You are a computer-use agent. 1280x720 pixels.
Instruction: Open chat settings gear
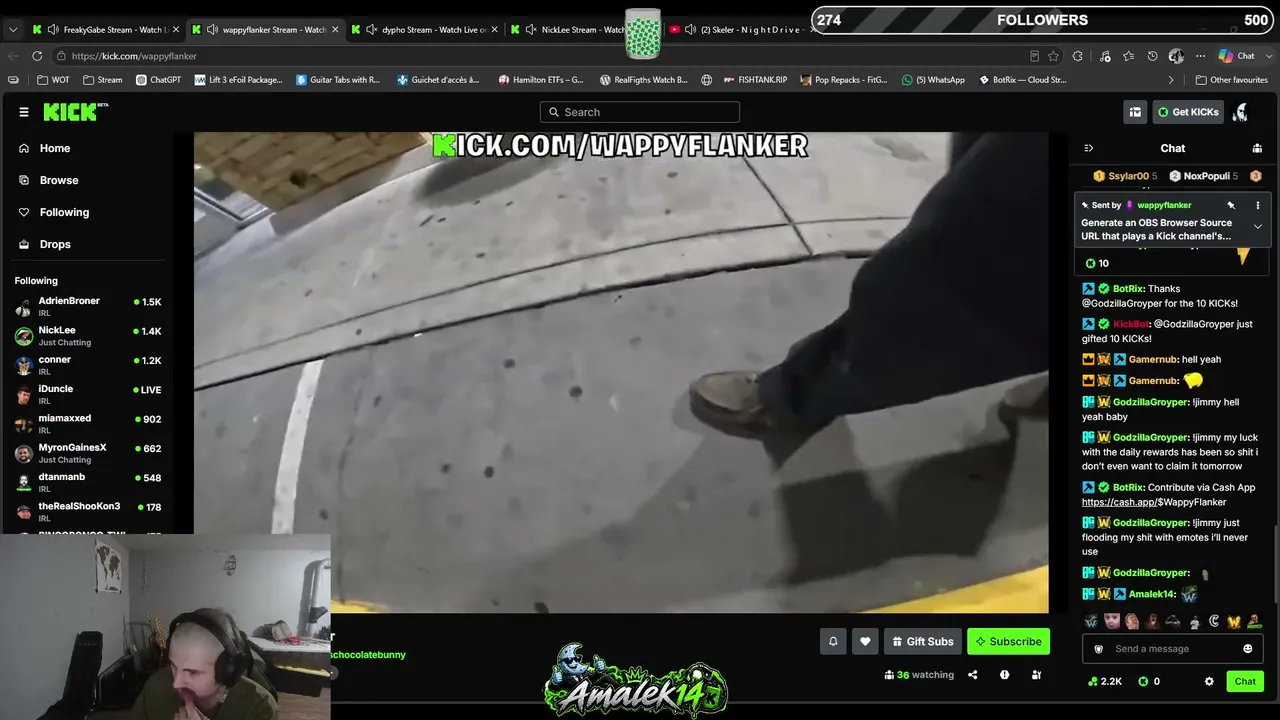point(1209,681)
